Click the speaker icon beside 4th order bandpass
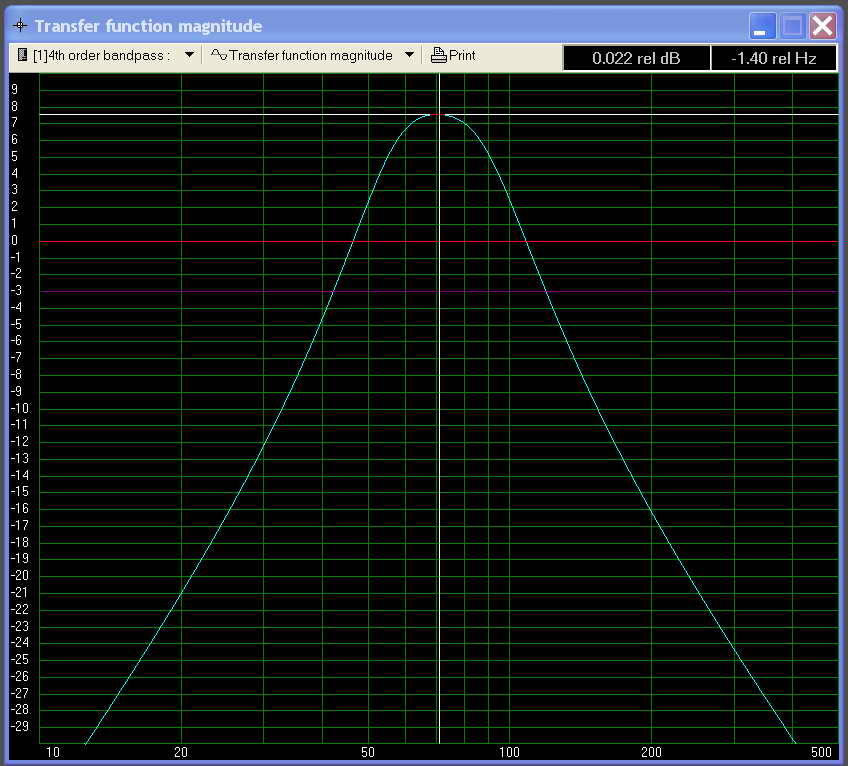Viewport: 848px width, 766px height. point(22,55)
